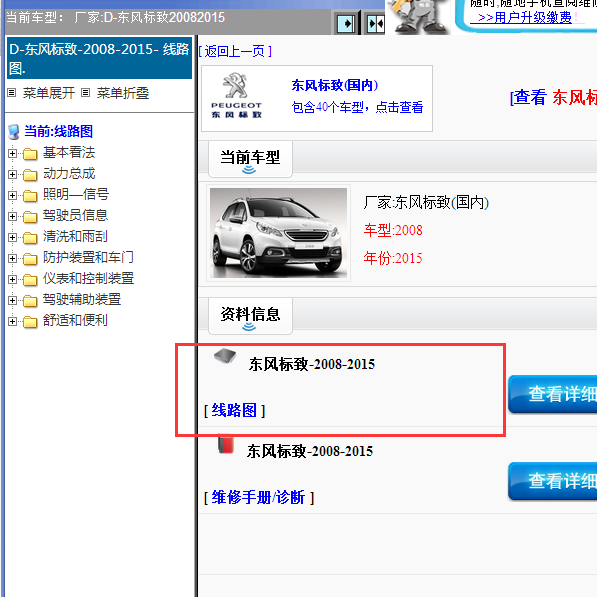
Task: Select 基本看法 tree label
Action: [69, 152]
